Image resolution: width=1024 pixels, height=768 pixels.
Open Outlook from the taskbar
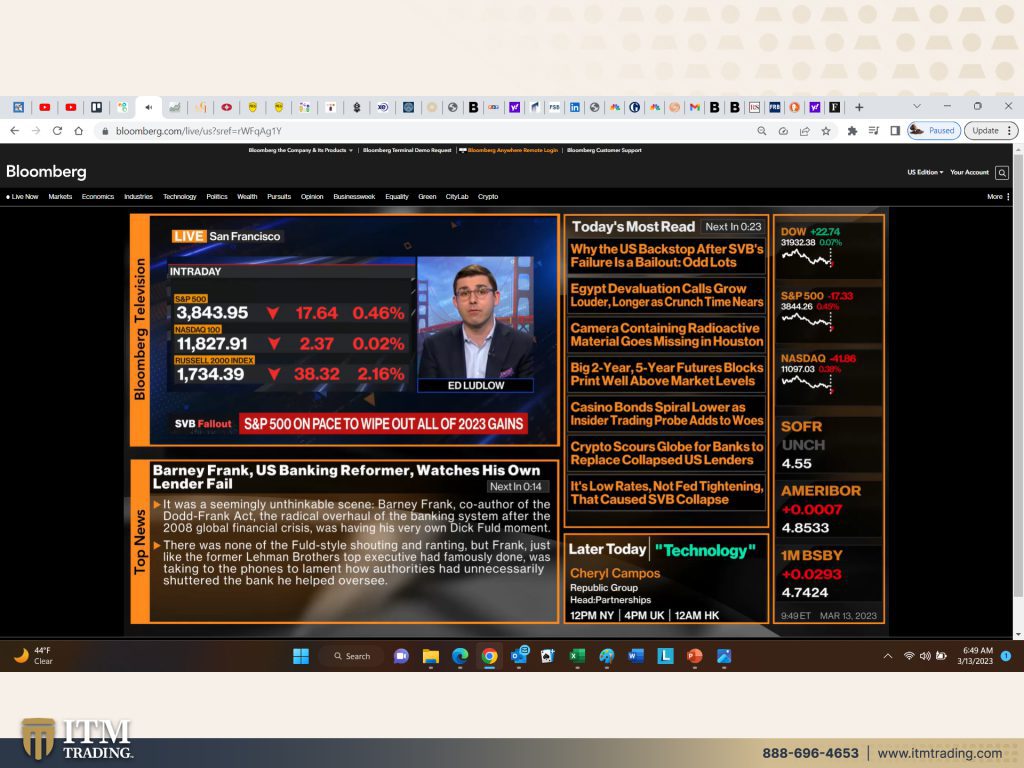(519, 656)
